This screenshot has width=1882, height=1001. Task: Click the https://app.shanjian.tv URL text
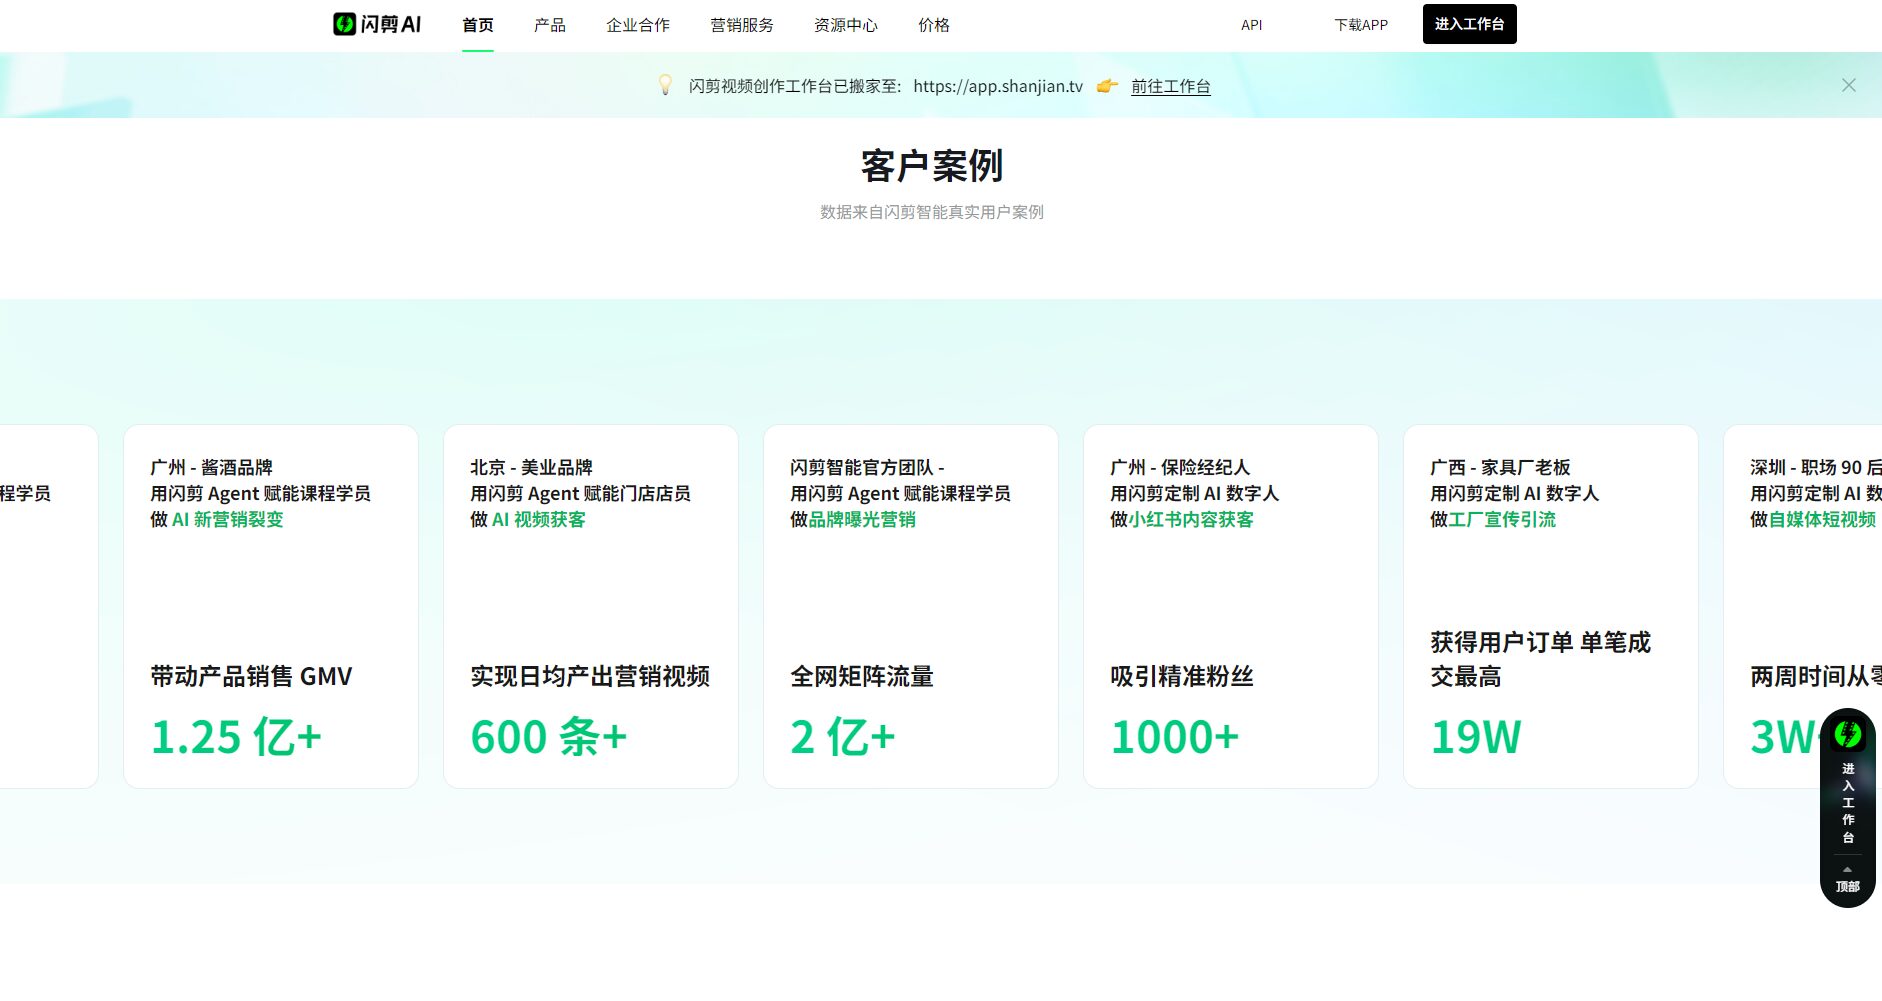(x=998, y=86)
